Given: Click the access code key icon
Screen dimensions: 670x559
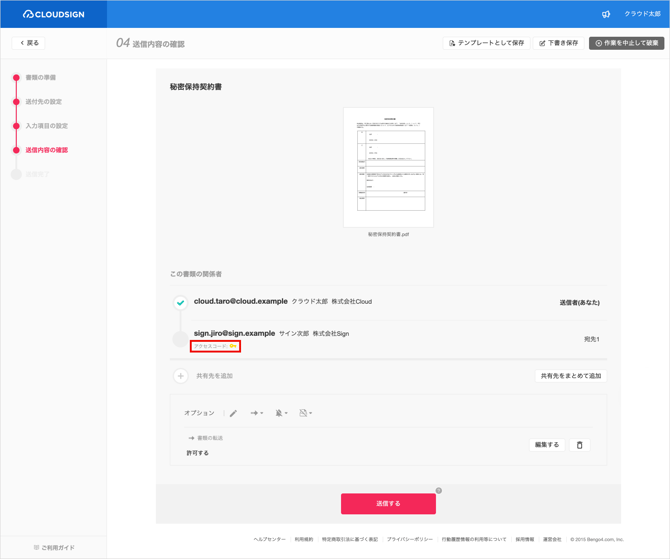Looking at the screenshot, I should point(233,346).
